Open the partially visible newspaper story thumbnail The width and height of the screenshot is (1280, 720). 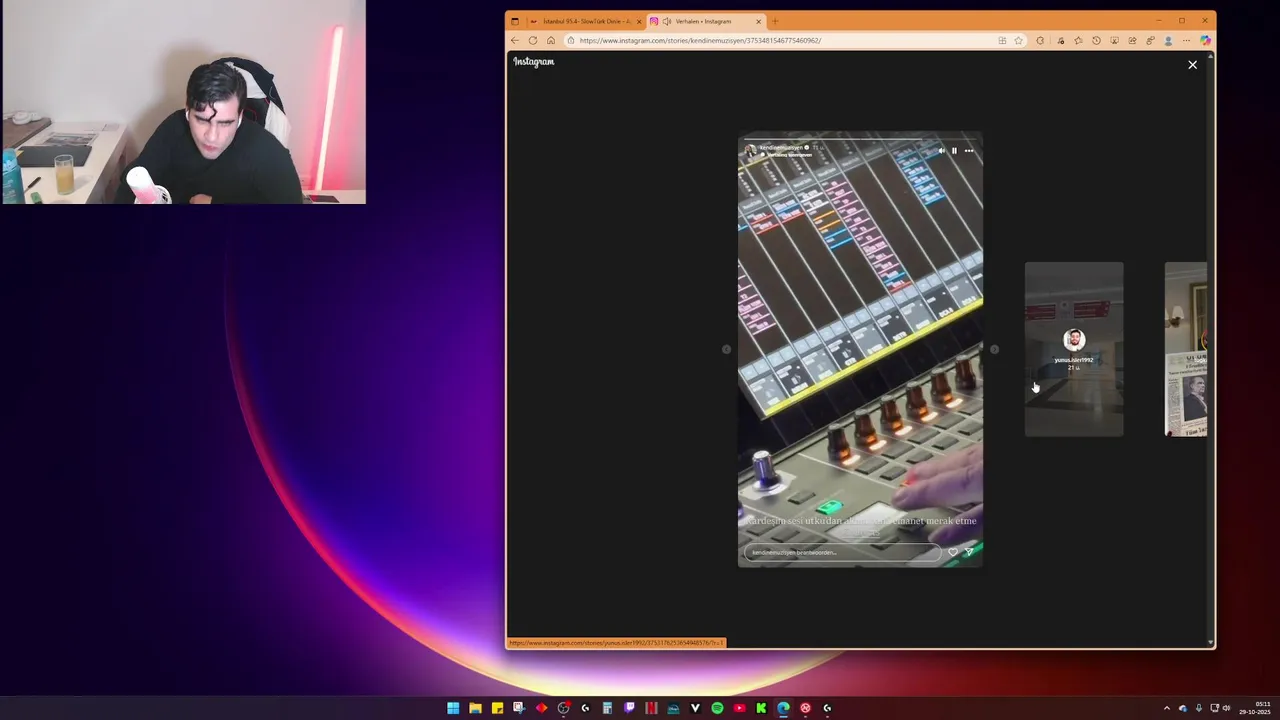click(x=1186, y=349)
